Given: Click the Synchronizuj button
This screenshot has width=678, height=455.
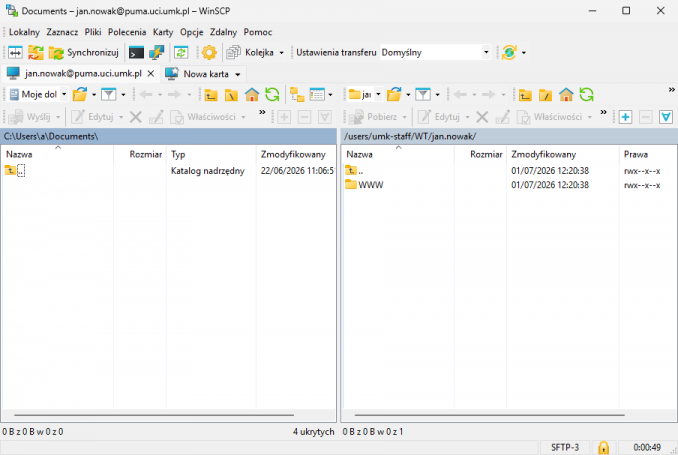Looking at the screenshot, I should click(x=84, y=53).
